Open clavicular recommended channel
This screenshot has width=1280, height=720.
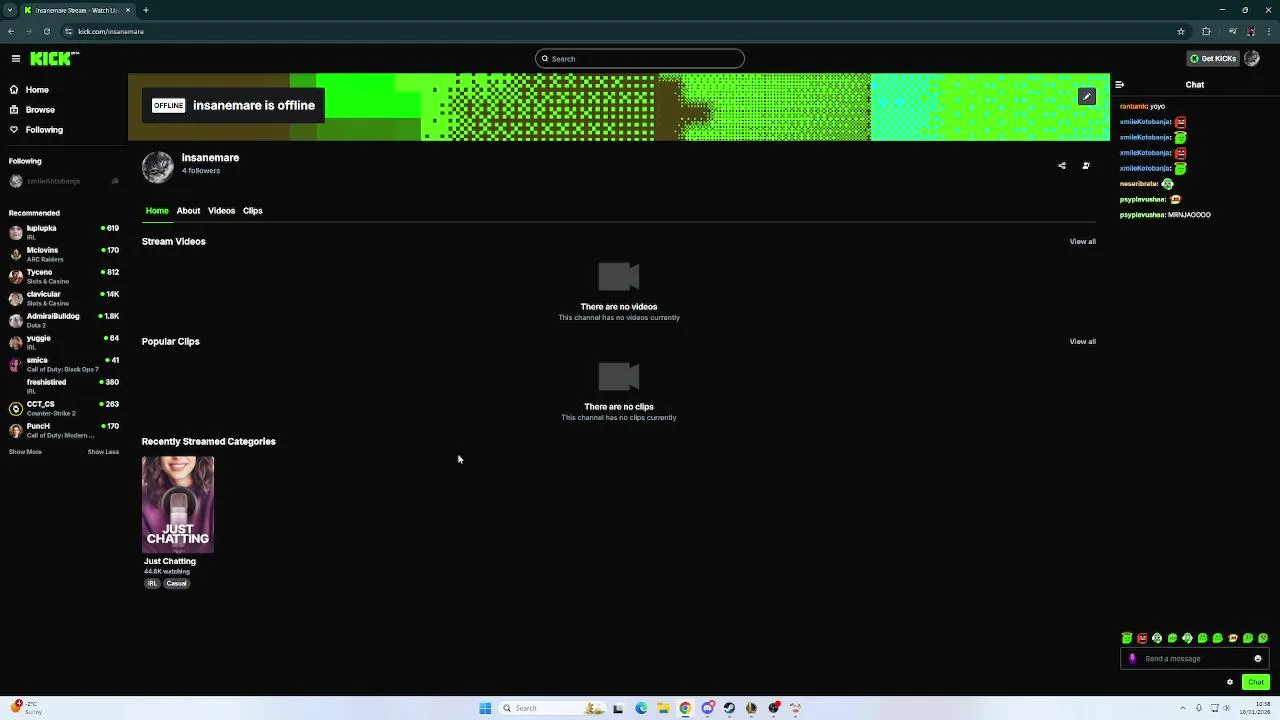point(63,298)
